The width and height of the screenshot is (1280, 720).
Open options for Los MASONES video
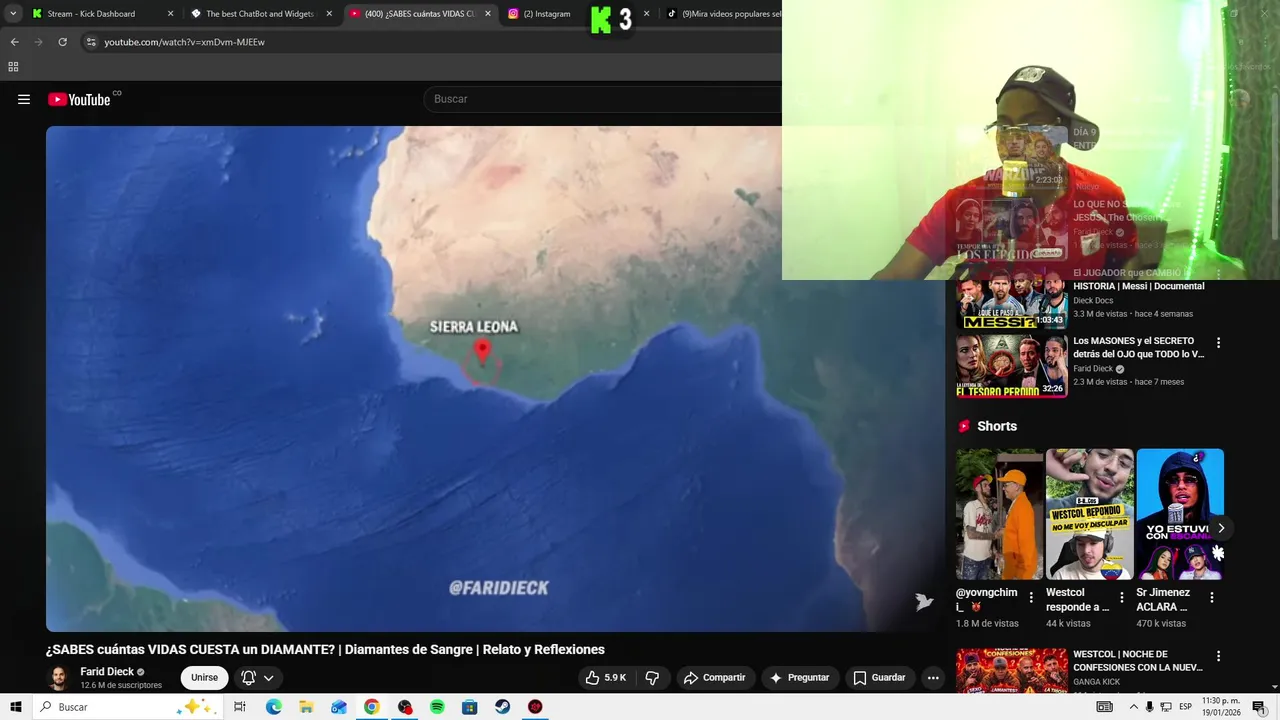coord(1218,343)
